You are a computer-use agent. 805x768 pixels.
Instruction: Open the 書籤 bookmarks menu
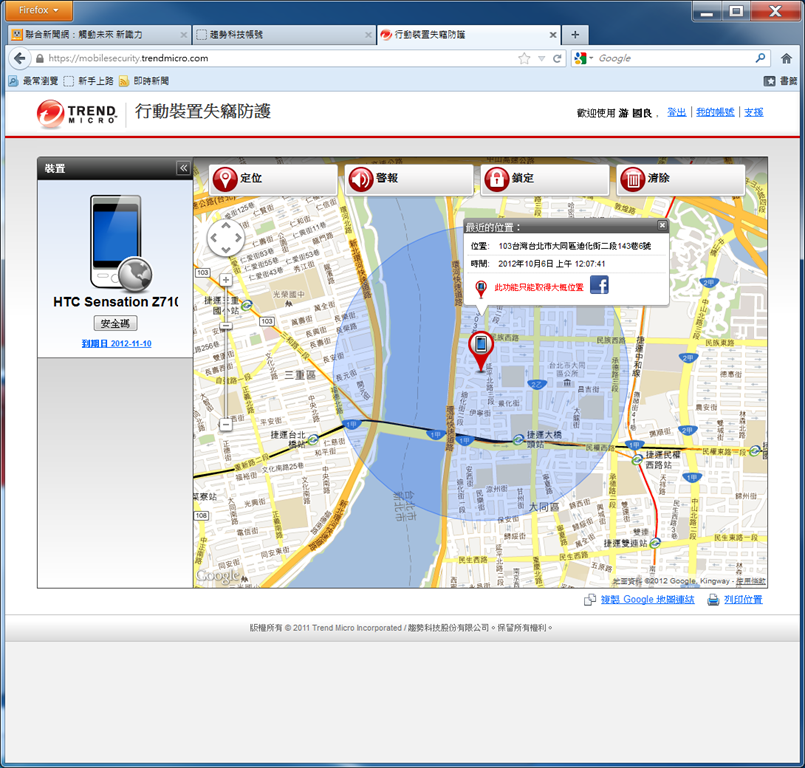pyautogui.click(x=780, y=81)
